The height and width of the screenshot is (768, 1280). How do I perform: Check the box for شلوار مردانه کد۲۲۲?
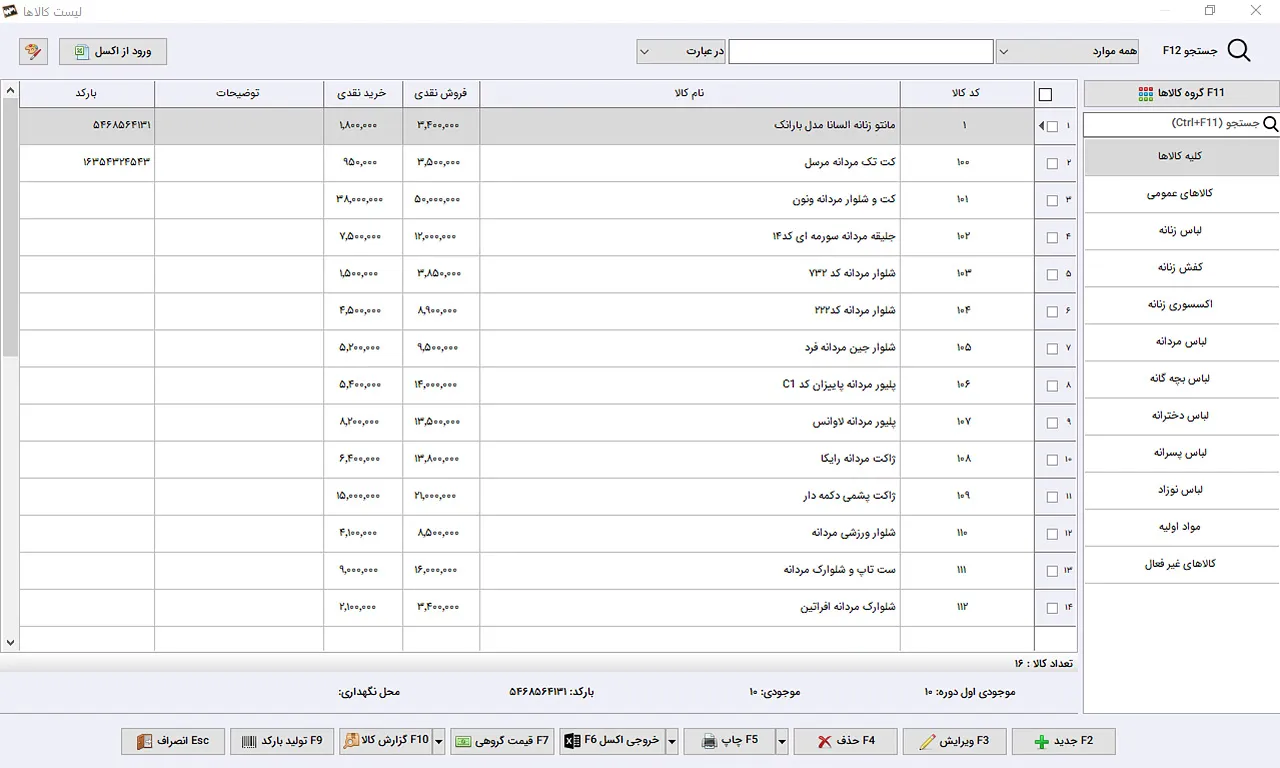coord(1052,311)
